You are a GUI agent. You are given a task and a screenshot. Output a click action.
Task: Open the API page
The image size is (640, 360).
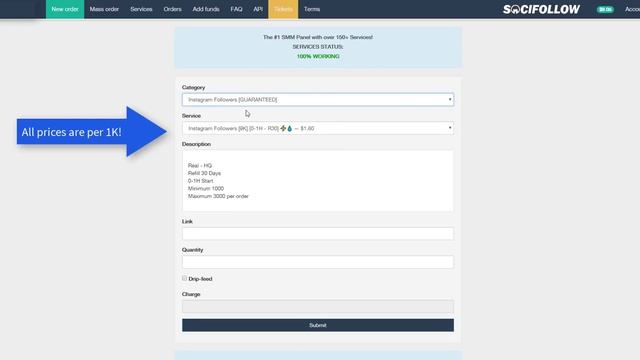(258, 9)
